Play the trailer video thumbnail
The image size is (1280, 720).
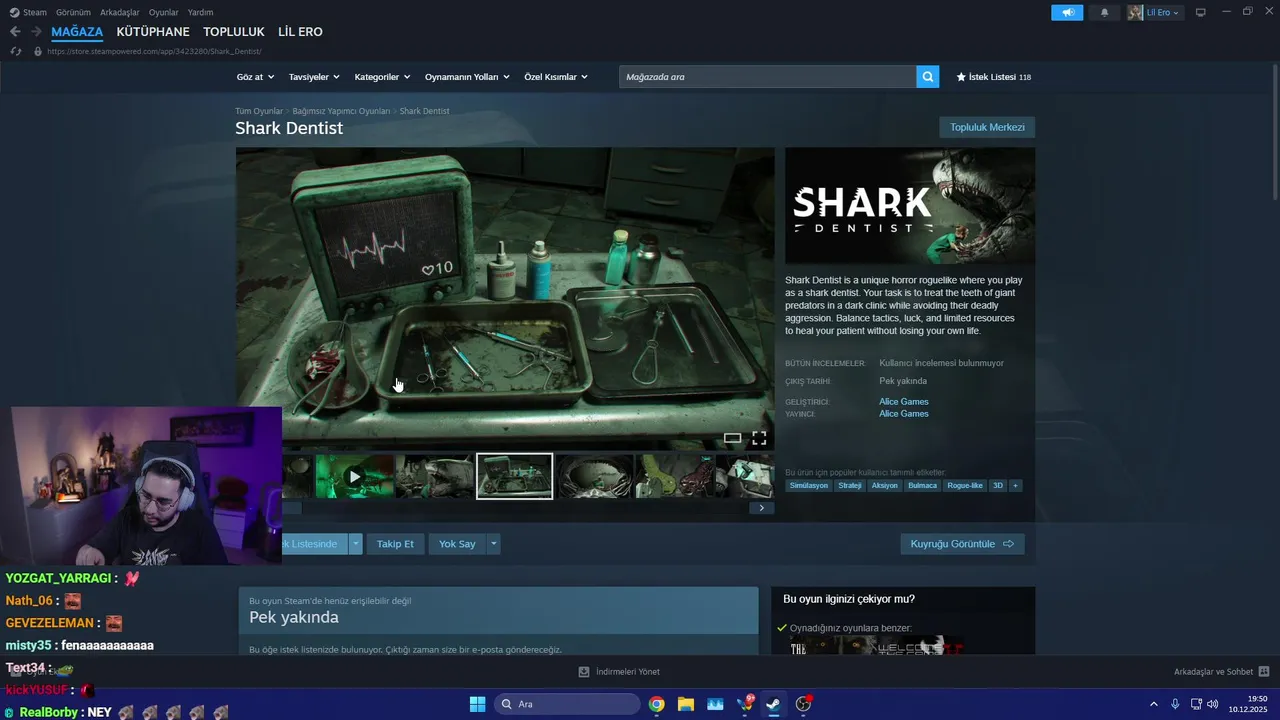[x=354, y=476]
